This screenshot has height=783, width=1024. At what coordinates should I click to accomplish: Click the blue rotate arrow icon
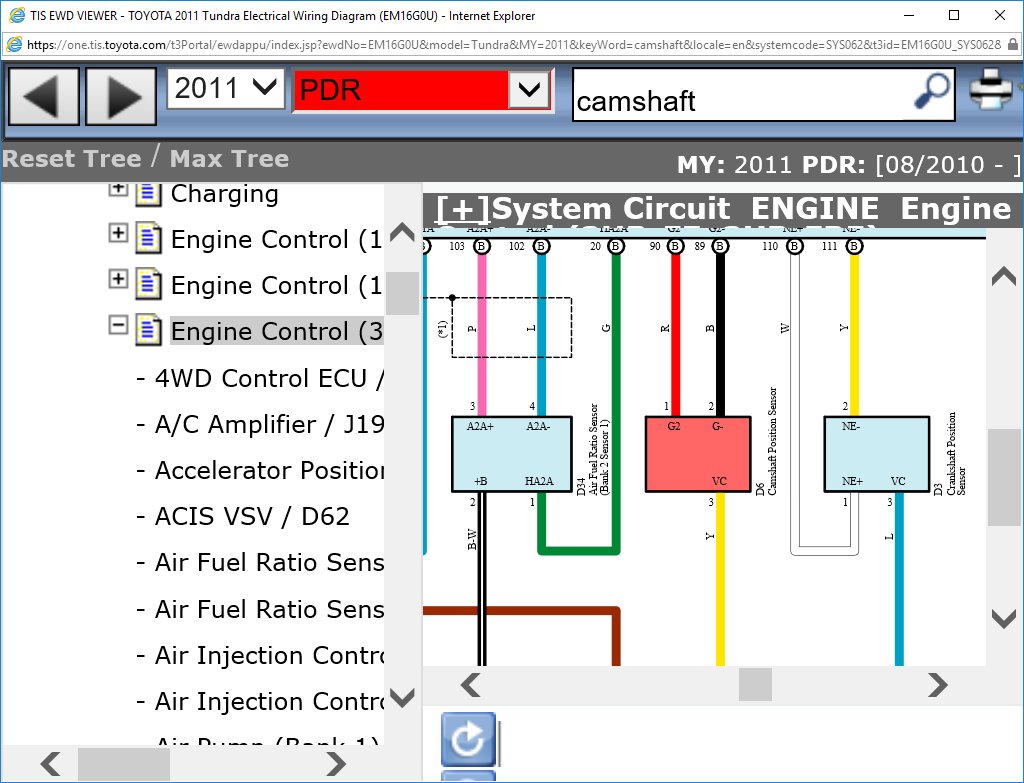tap(468, 739)
